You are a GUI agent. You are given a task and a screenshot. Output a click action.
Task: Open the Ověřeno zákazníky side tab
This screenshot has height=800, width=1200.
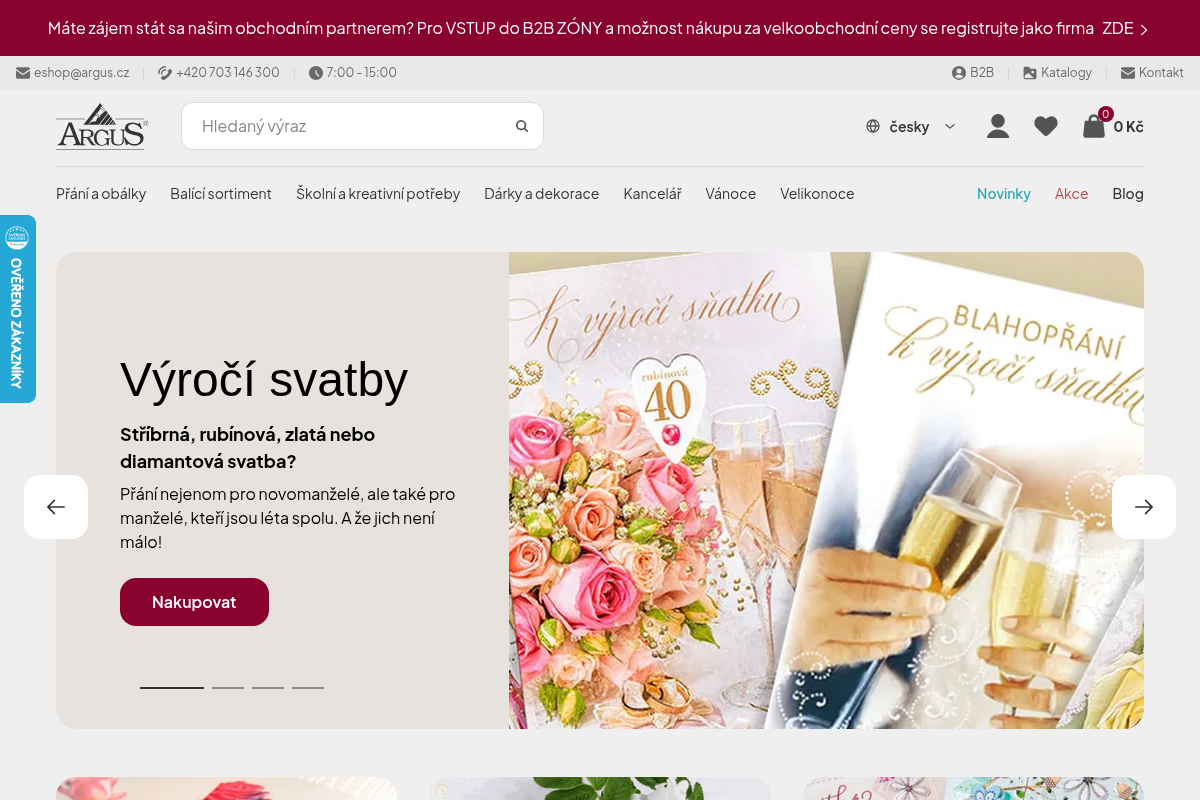pyautogui.click(x=17, y=309)
